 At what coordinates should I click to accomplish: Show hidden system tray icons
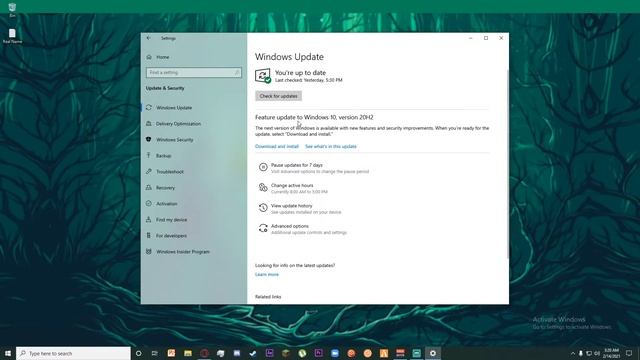click(573, 353)
